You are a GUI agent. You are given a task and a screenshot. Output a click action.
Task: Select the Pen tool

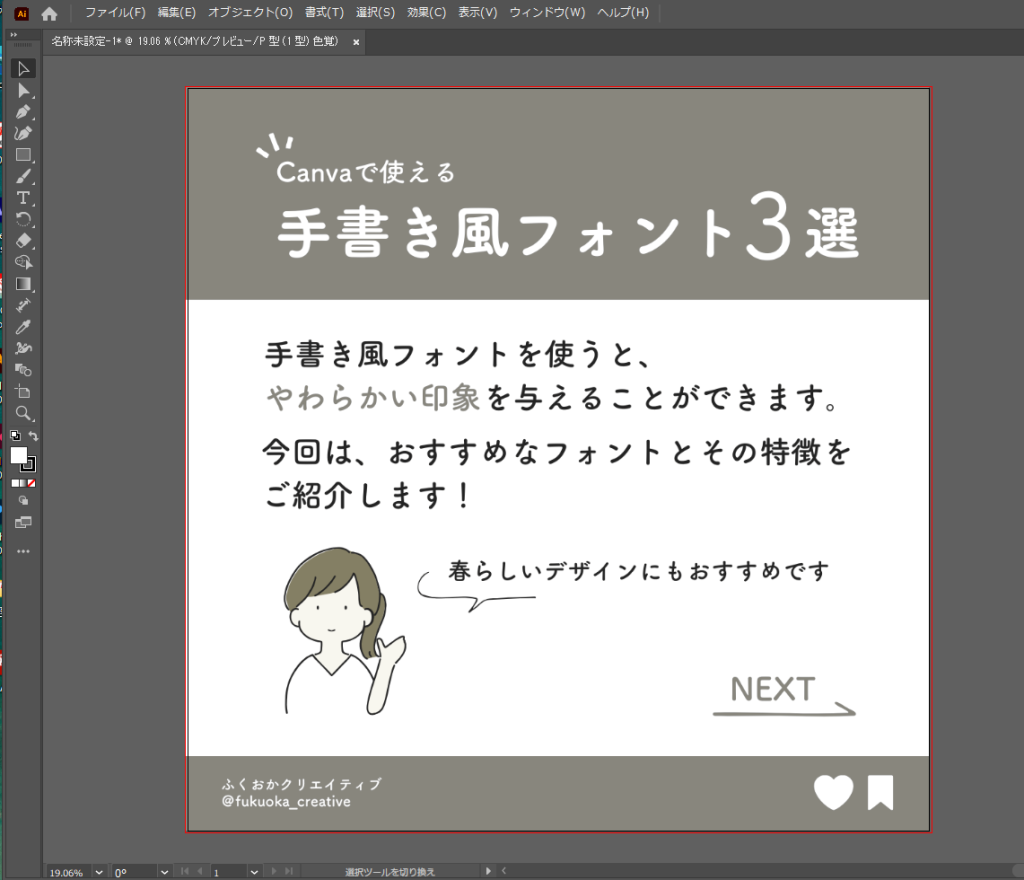click(x=24, y=112)
